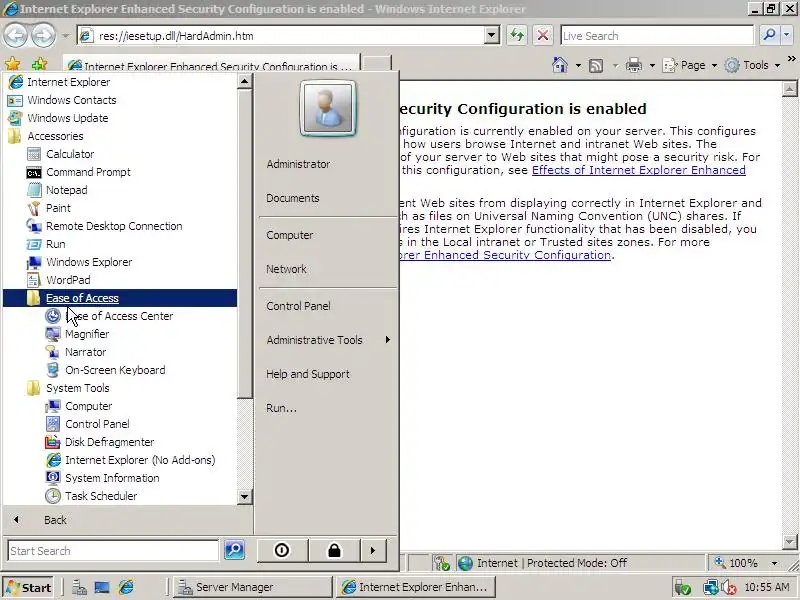
Task: Click the IE Home toolbar icon
Action: (560, 65)
